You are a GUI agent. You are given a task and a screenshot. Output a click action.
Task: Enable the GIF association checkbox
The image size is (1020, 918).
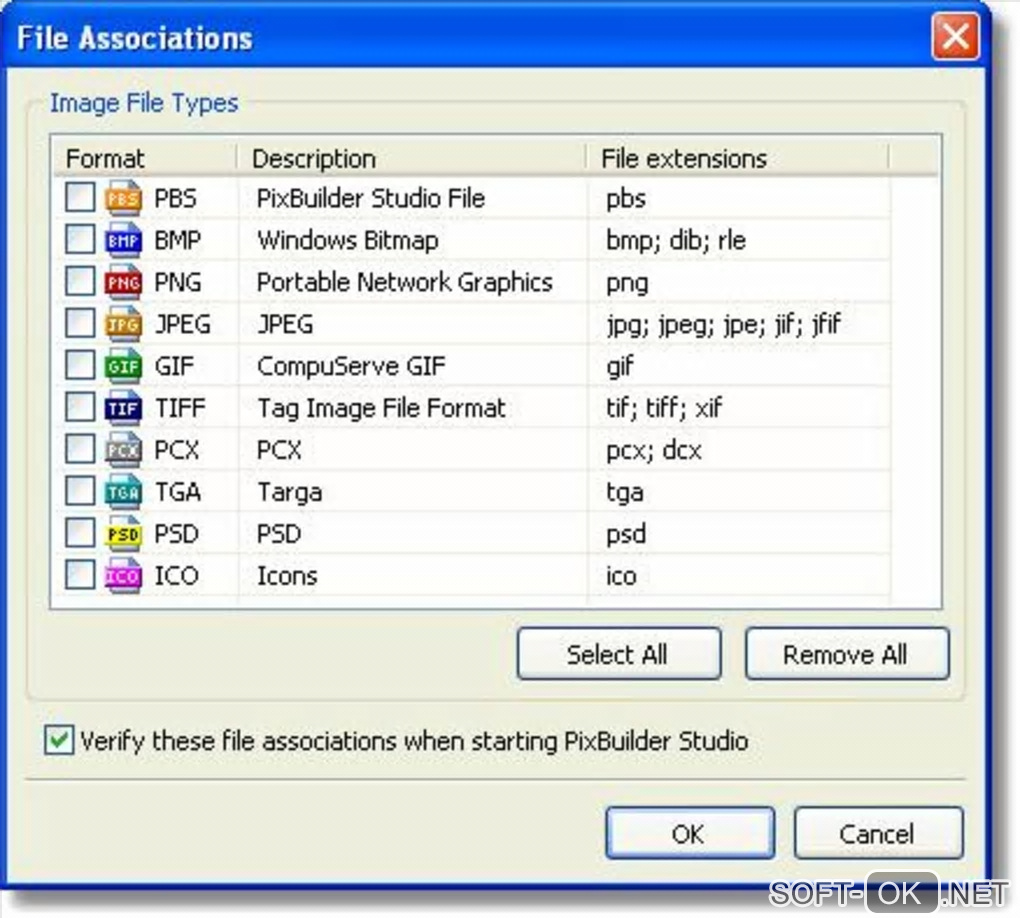80,364
